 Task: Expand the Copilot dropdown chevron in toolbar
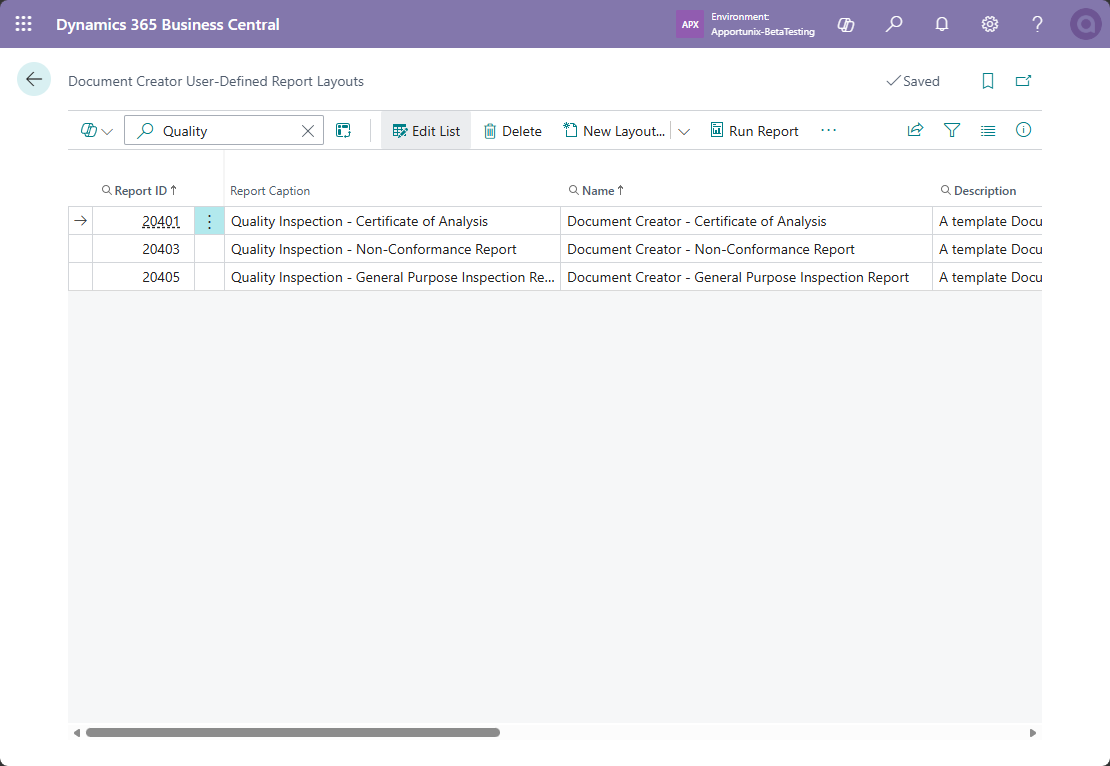pos(107,132)
